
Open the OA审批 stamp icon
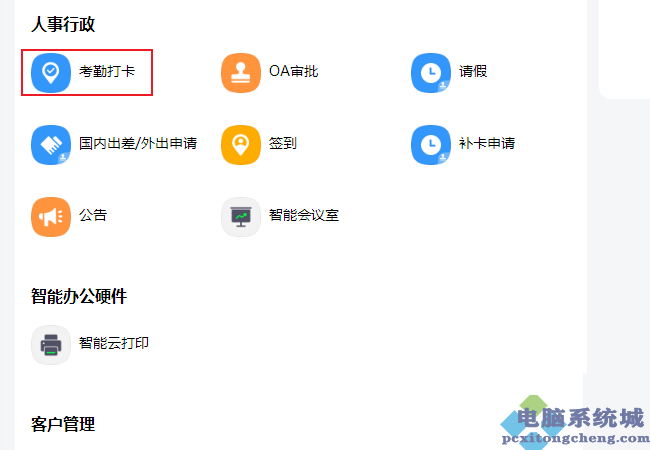241,73
